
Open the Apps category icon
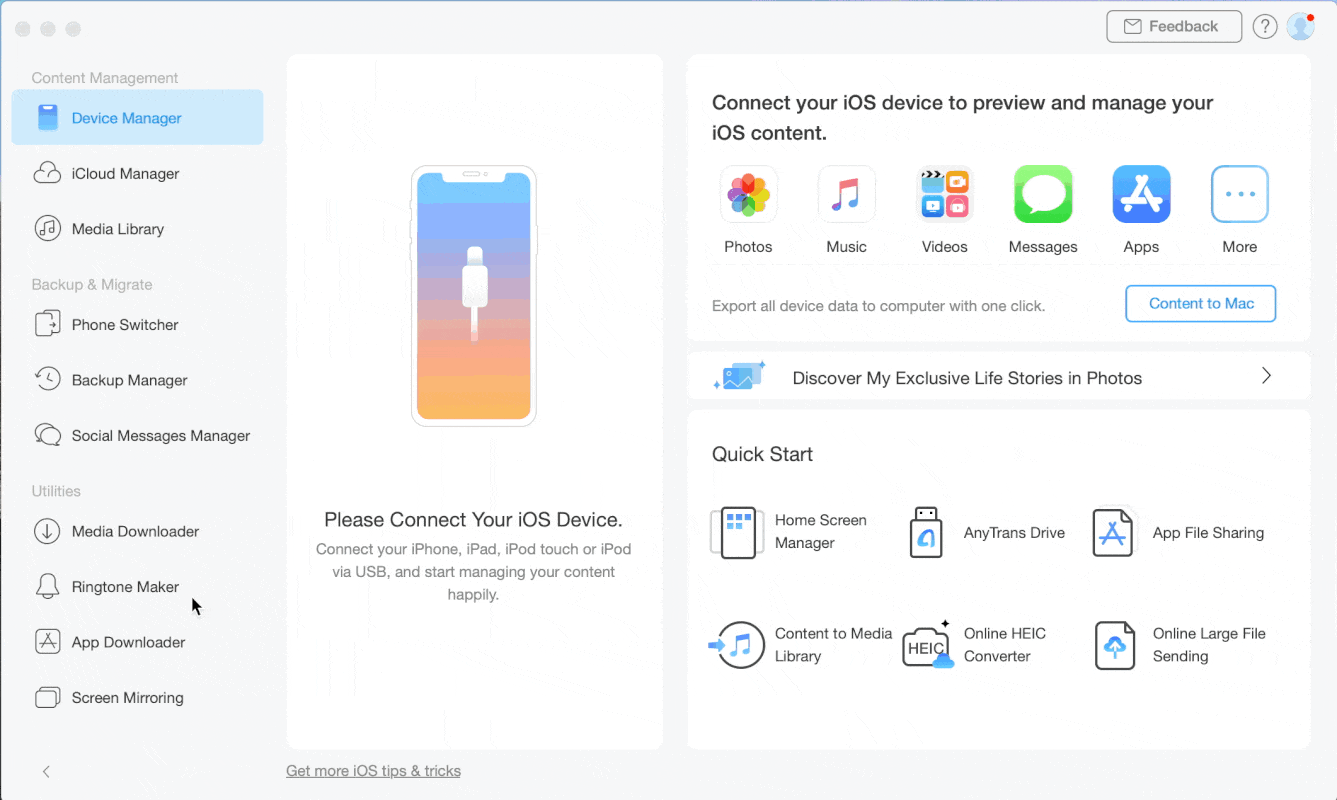[1141, 194]
